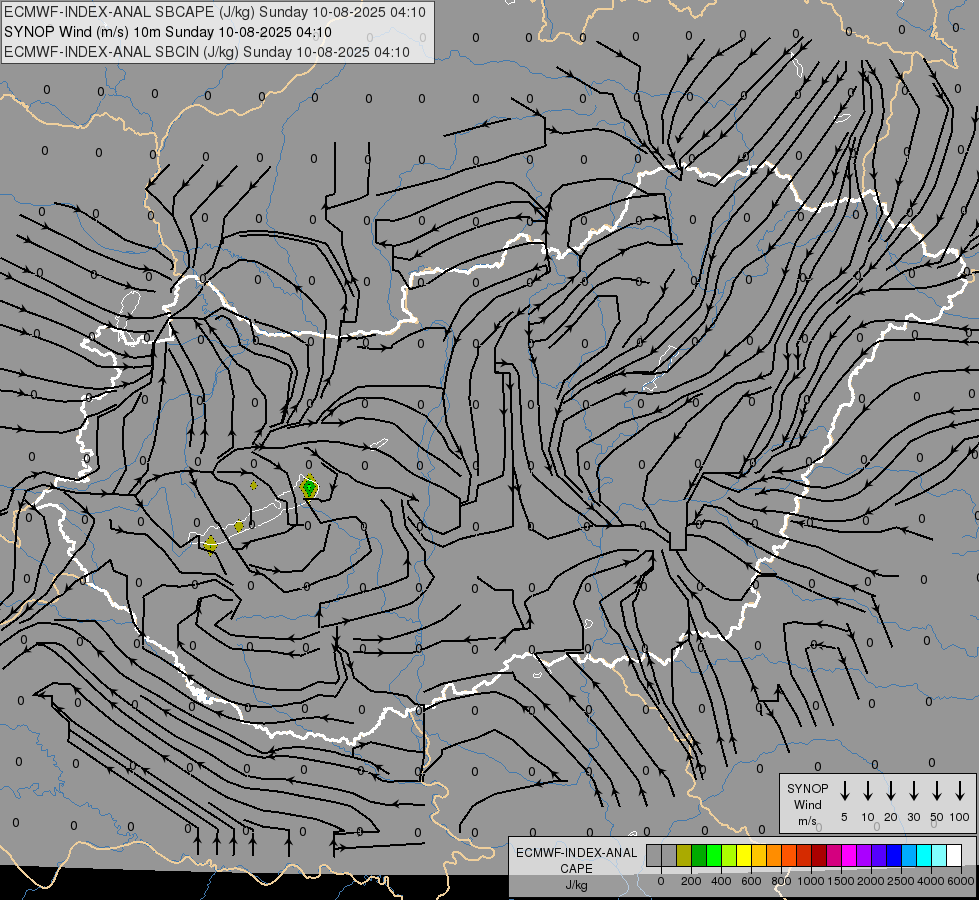The image size is (979, 900).
Task: Select the yellow-green CAPE legend swatch
Action: (x=729, y=855)
